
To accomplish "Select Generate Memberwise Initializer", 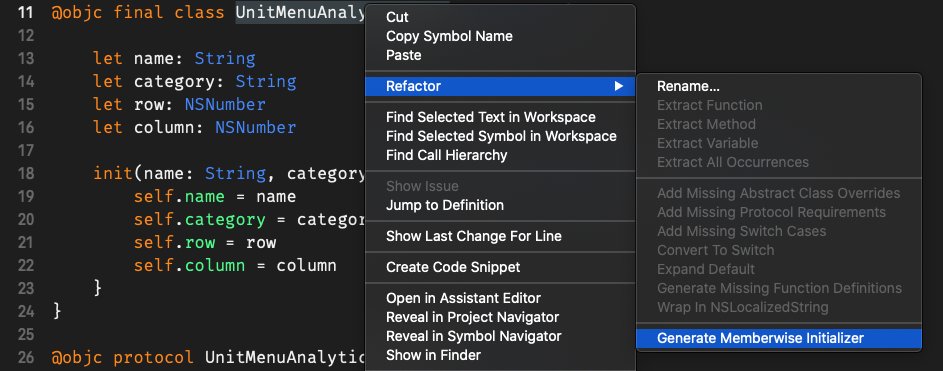I will coord(779,338).
